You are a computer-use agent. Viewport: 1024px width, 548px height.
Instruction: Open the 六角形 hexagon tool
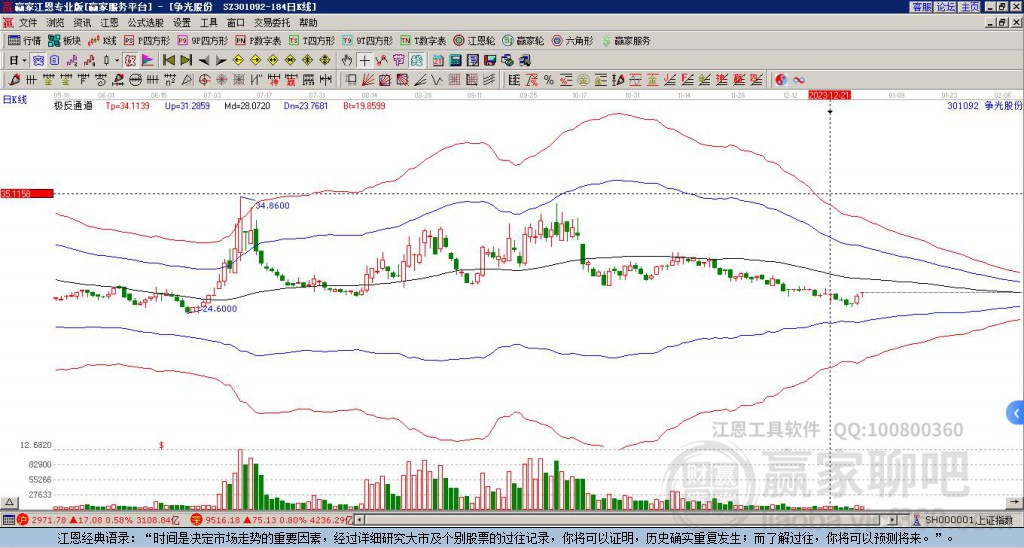pos(573,40)
